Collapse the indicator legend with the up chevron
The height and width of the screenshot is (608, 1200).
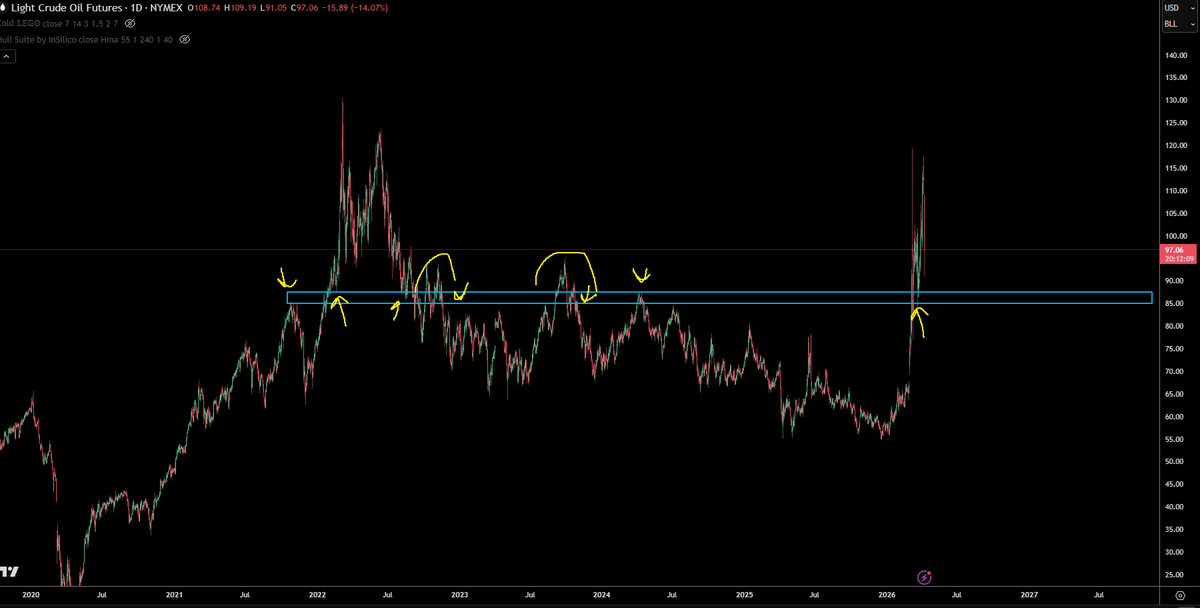8,55
